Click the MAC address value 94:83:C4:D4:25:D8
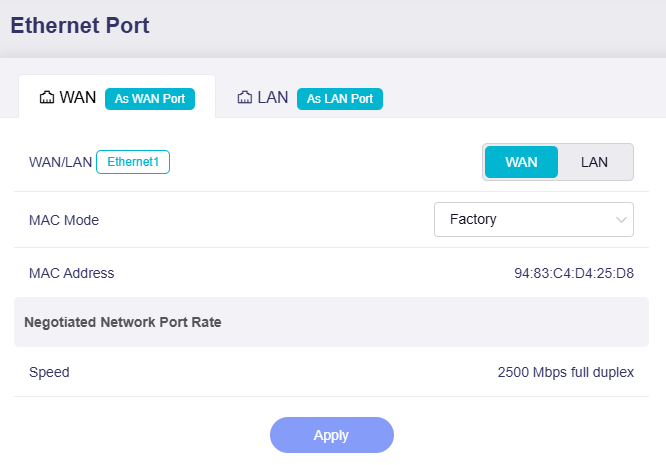666x465 pixels. tap(574, 273)
